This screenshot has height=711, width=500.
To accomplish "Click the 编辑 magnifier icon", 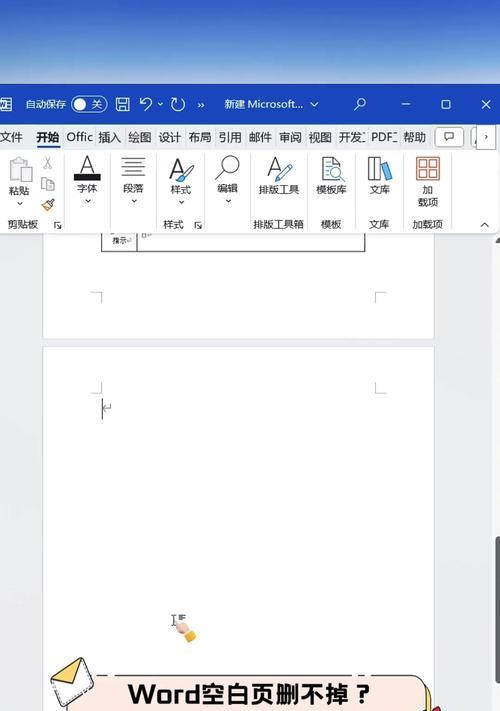I will 227,168.
